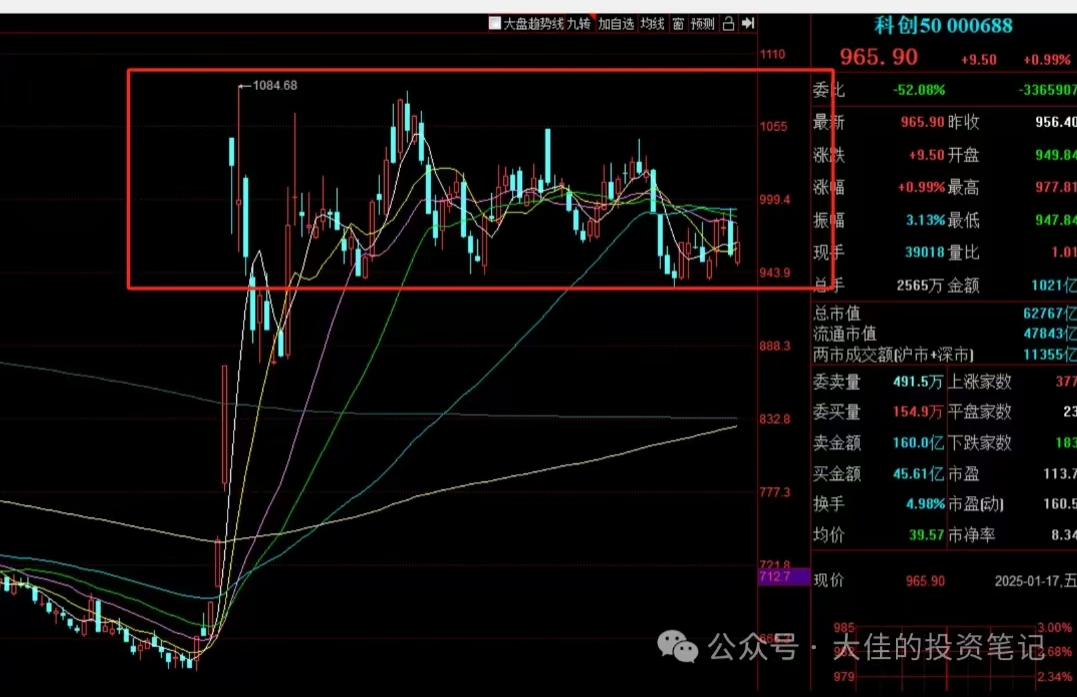Click the 委比 row in quote panel

[x=829, y=90]
